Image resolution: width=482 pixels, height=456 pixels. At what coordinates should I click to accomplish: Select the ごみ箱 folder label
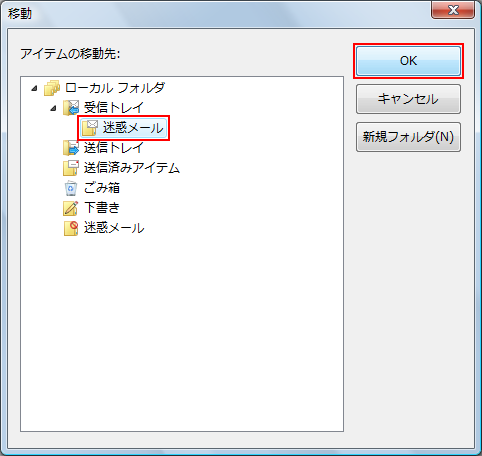pos(102,188)
